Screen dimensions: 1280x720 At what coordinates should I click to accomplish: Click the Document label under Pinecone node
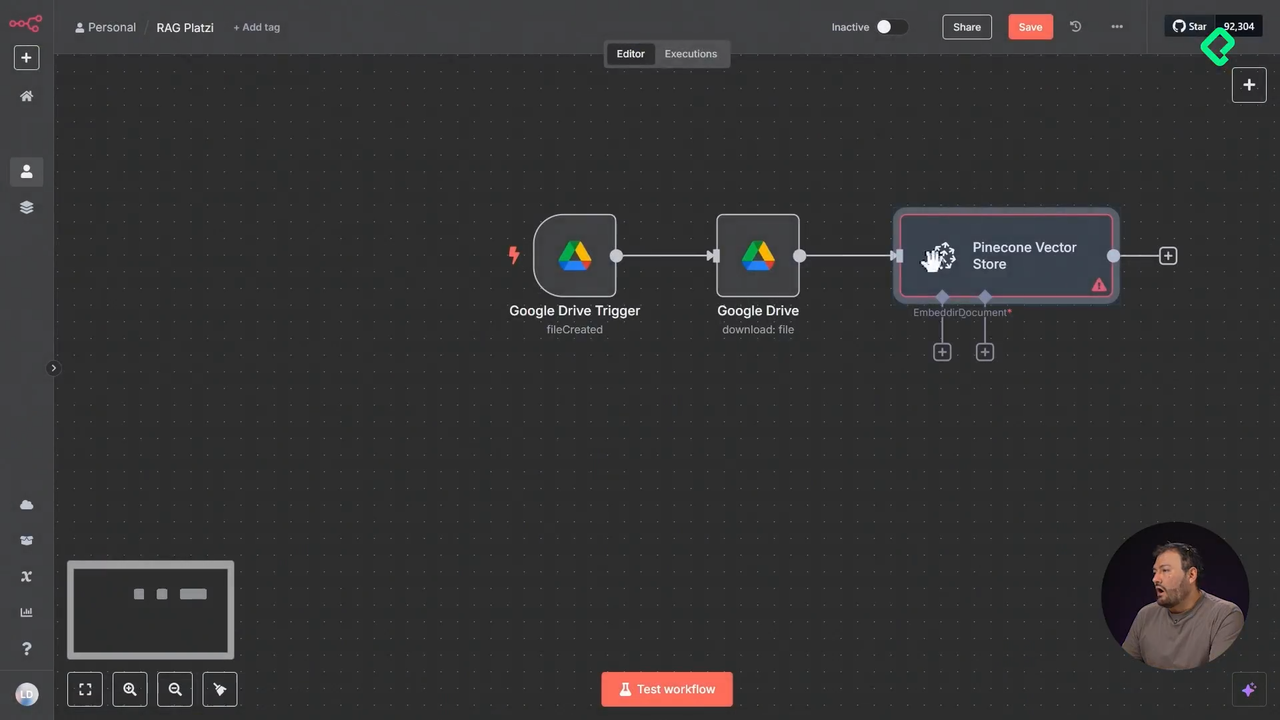(x=985, y=313)
